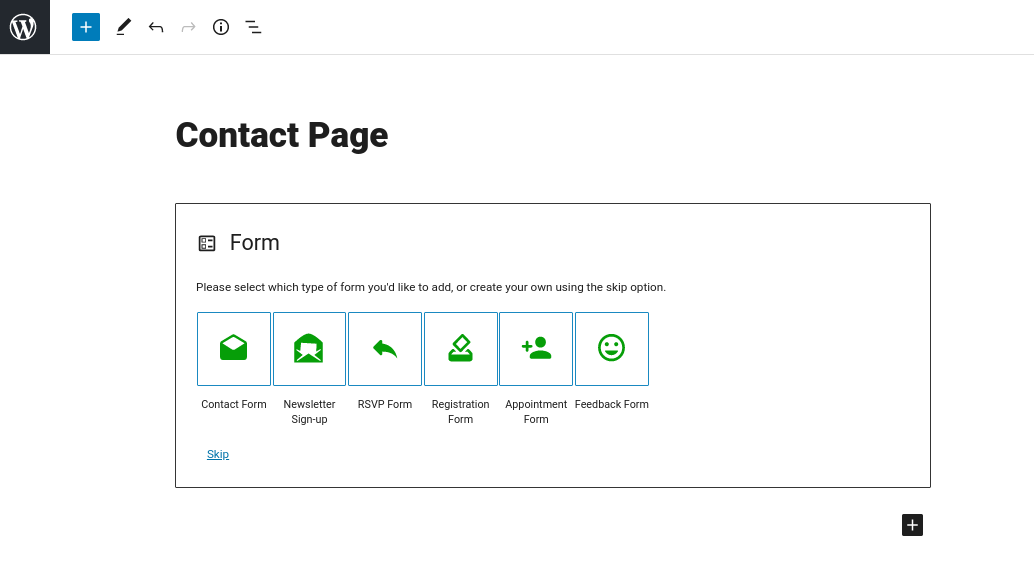The image size is (1034, 587).
Task: Click the WordPress logo icon
Action: click(24, 27)
